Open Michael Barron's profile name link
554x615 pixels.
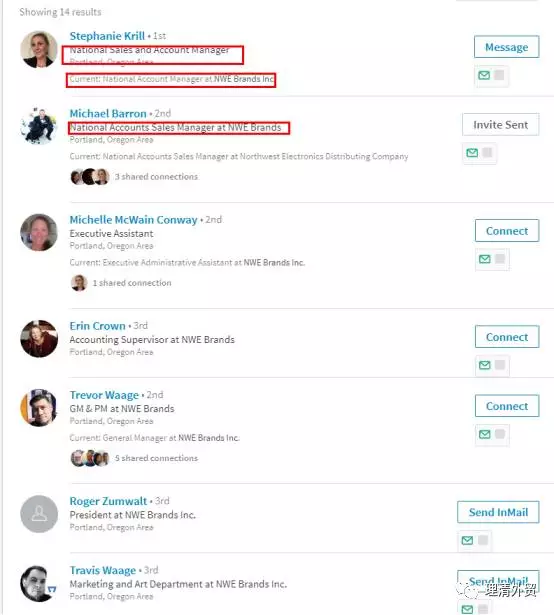[x=108, y=114]
